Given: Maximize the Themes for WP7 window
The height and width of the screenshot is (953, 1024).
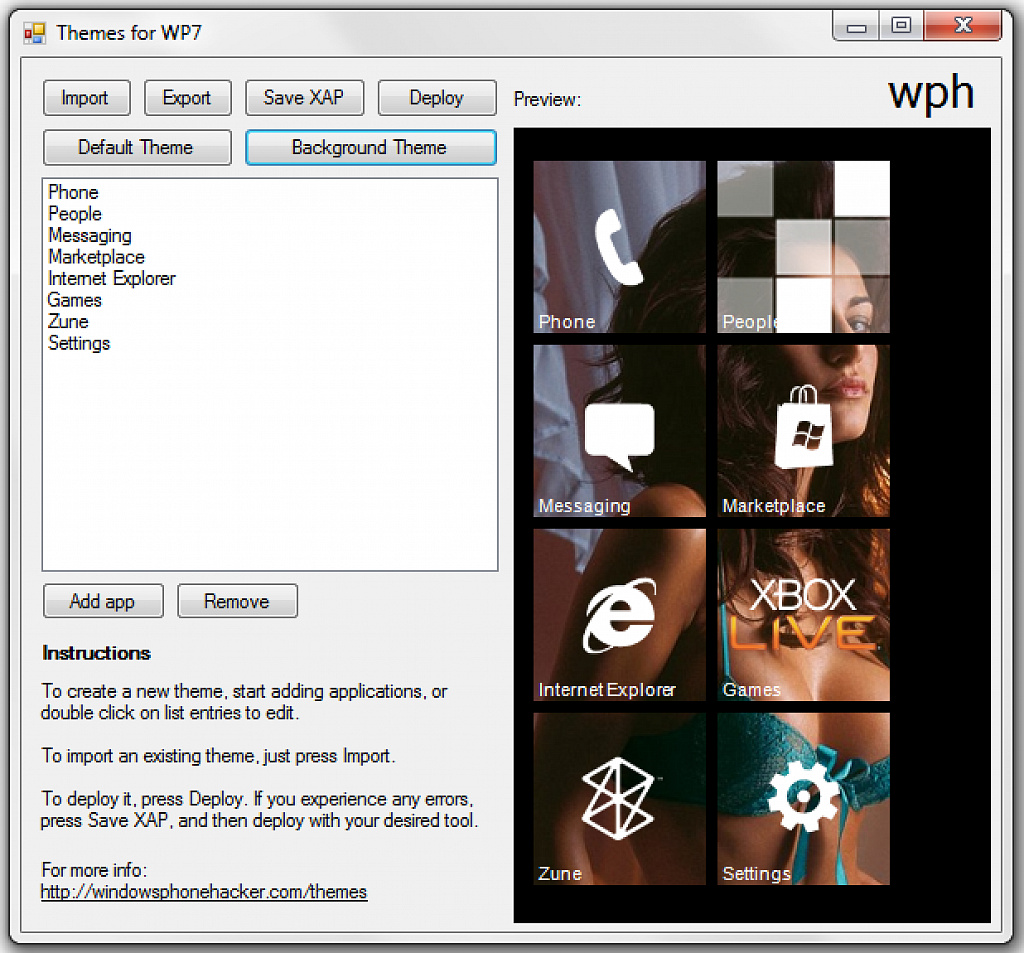Looking at the screenshot, I should pos(901,26).
